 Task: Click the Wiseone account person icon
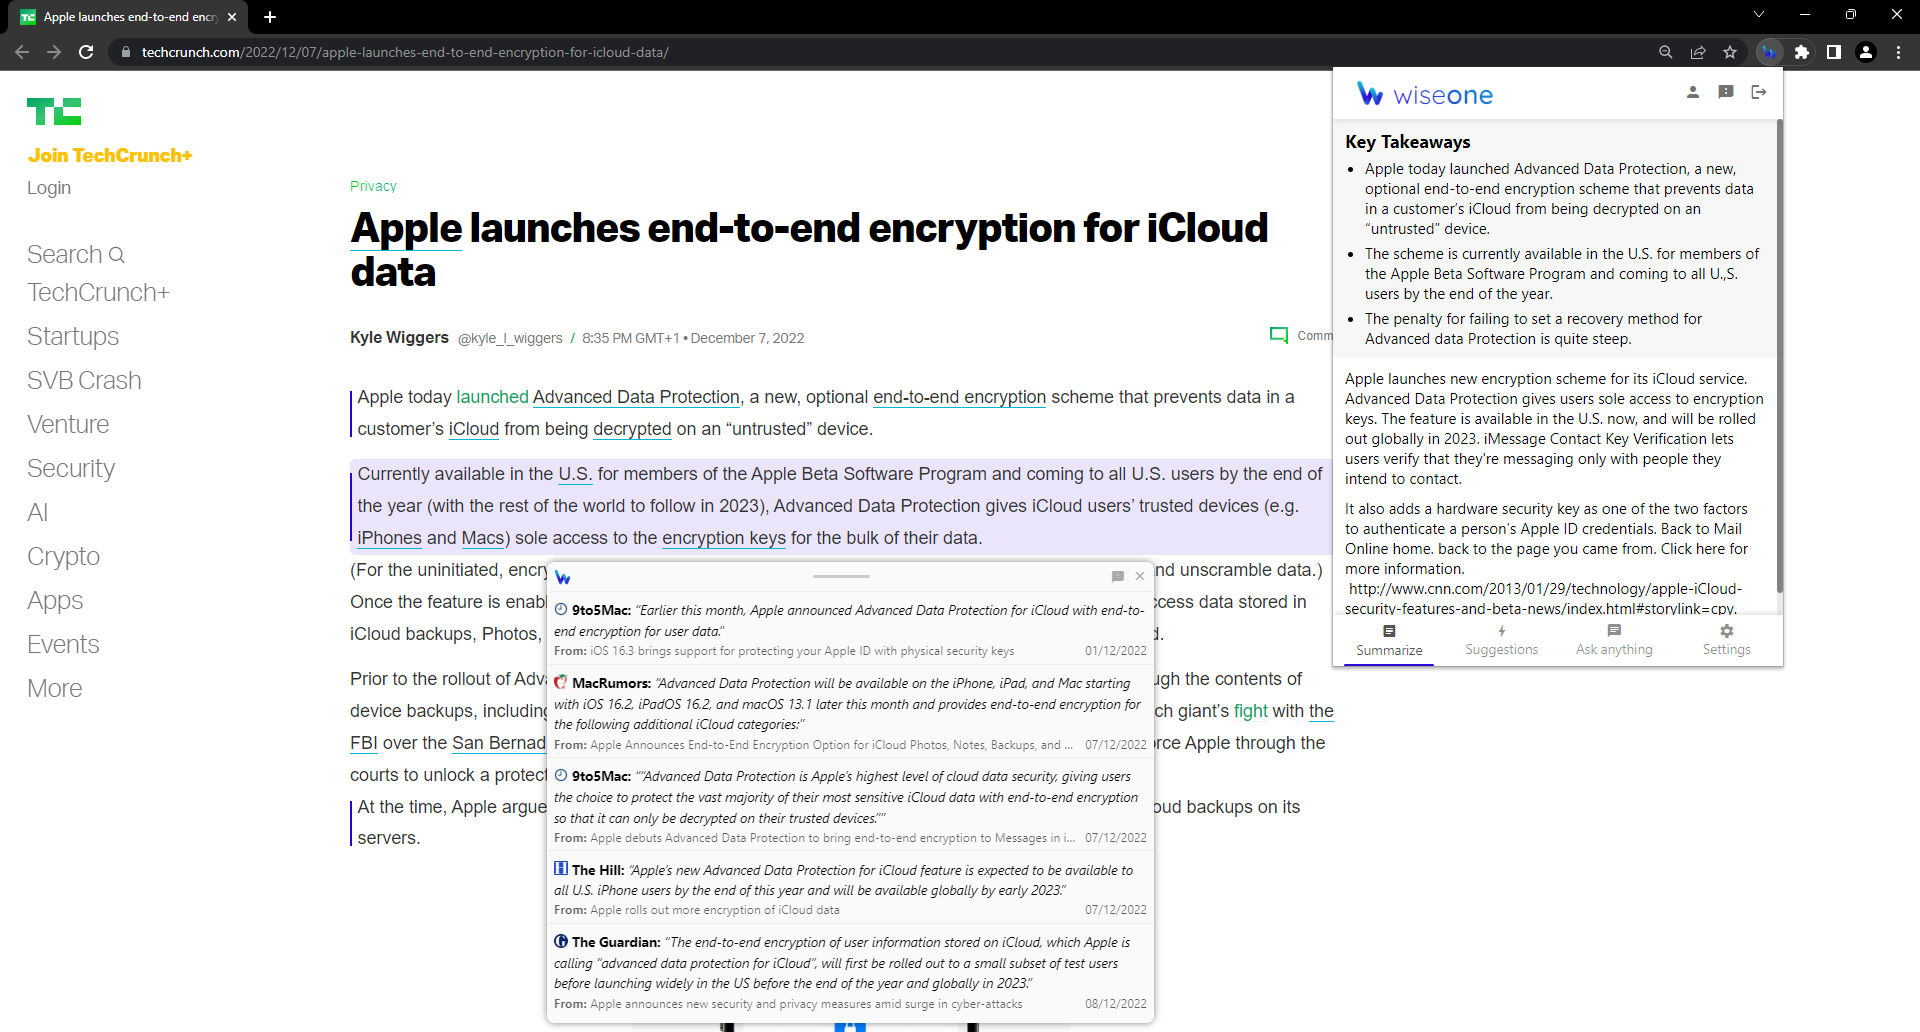[x=1692, y=92]
